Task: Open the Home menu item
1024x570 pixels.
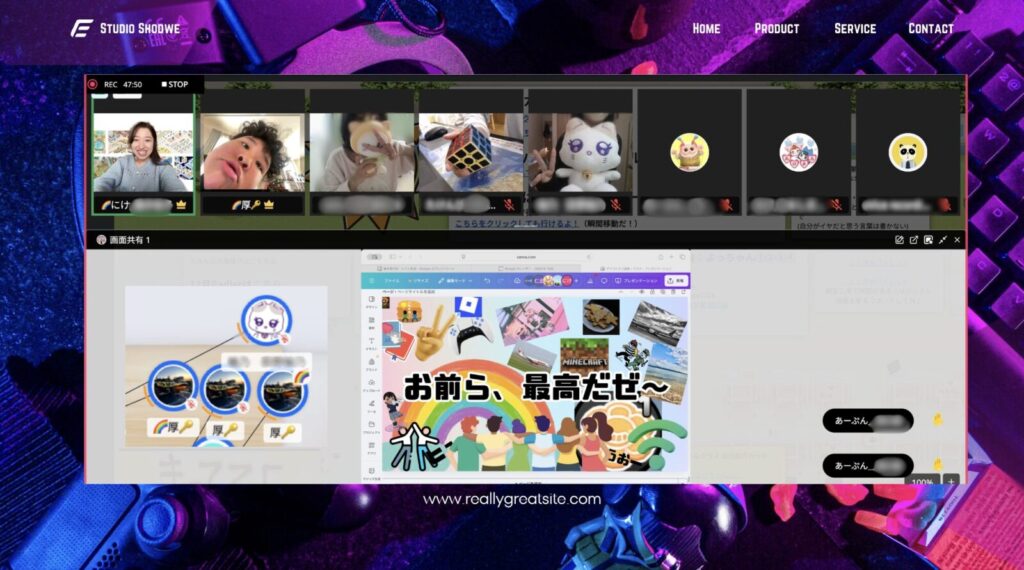Action: click(x=706, y=28)
